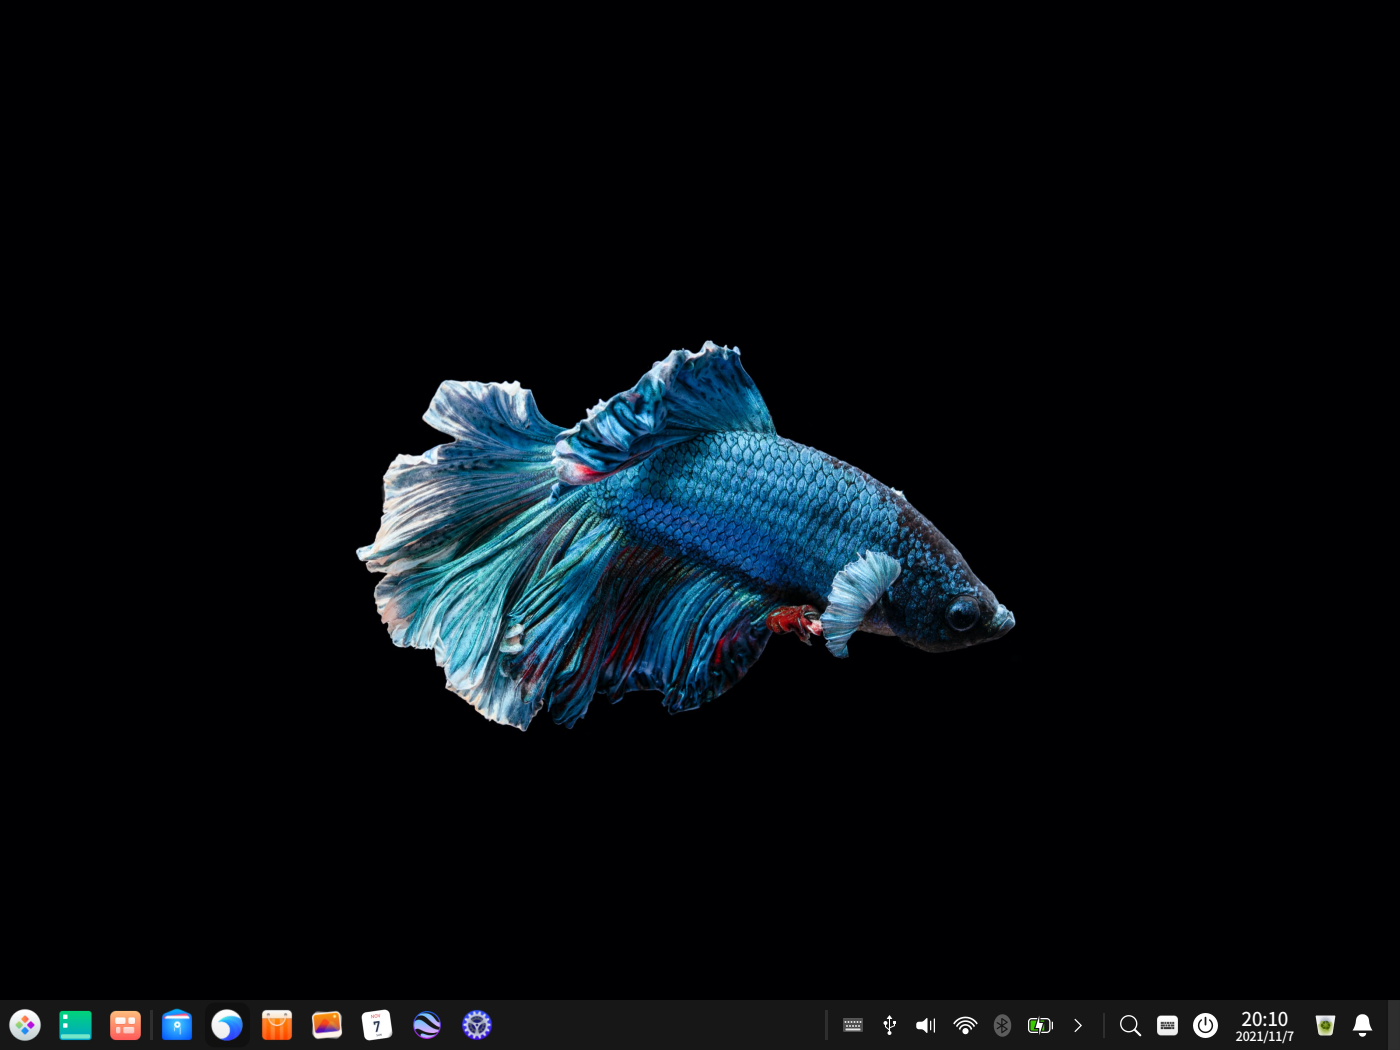The image size is (1400, 1050).
Task: Open Multitasking View in the dock
Action: pyautogui.click(x=125, y=1025)
